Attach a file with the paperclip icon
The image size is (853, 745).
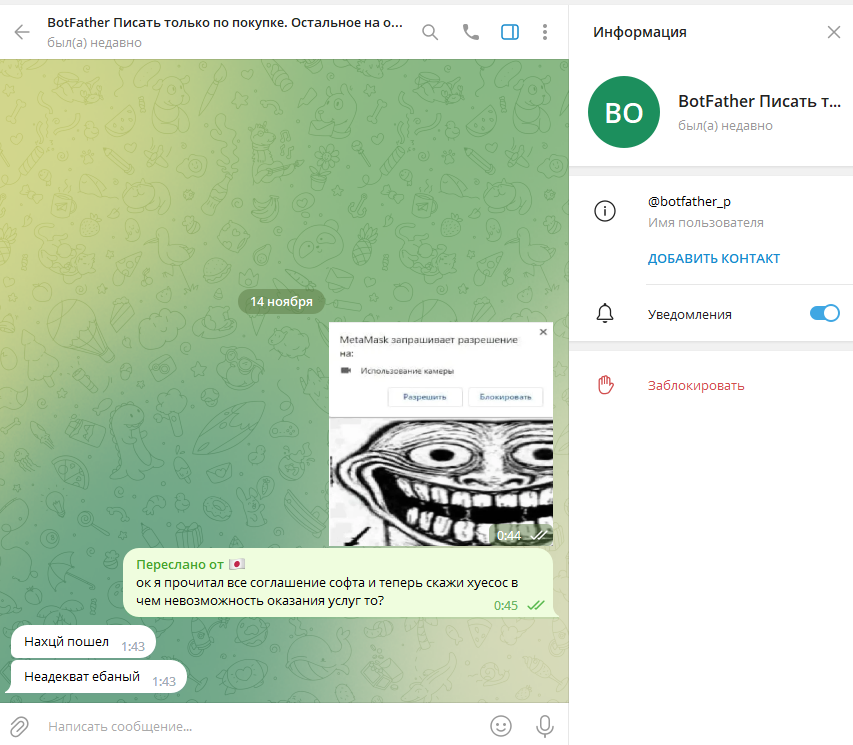coord(19,726)
